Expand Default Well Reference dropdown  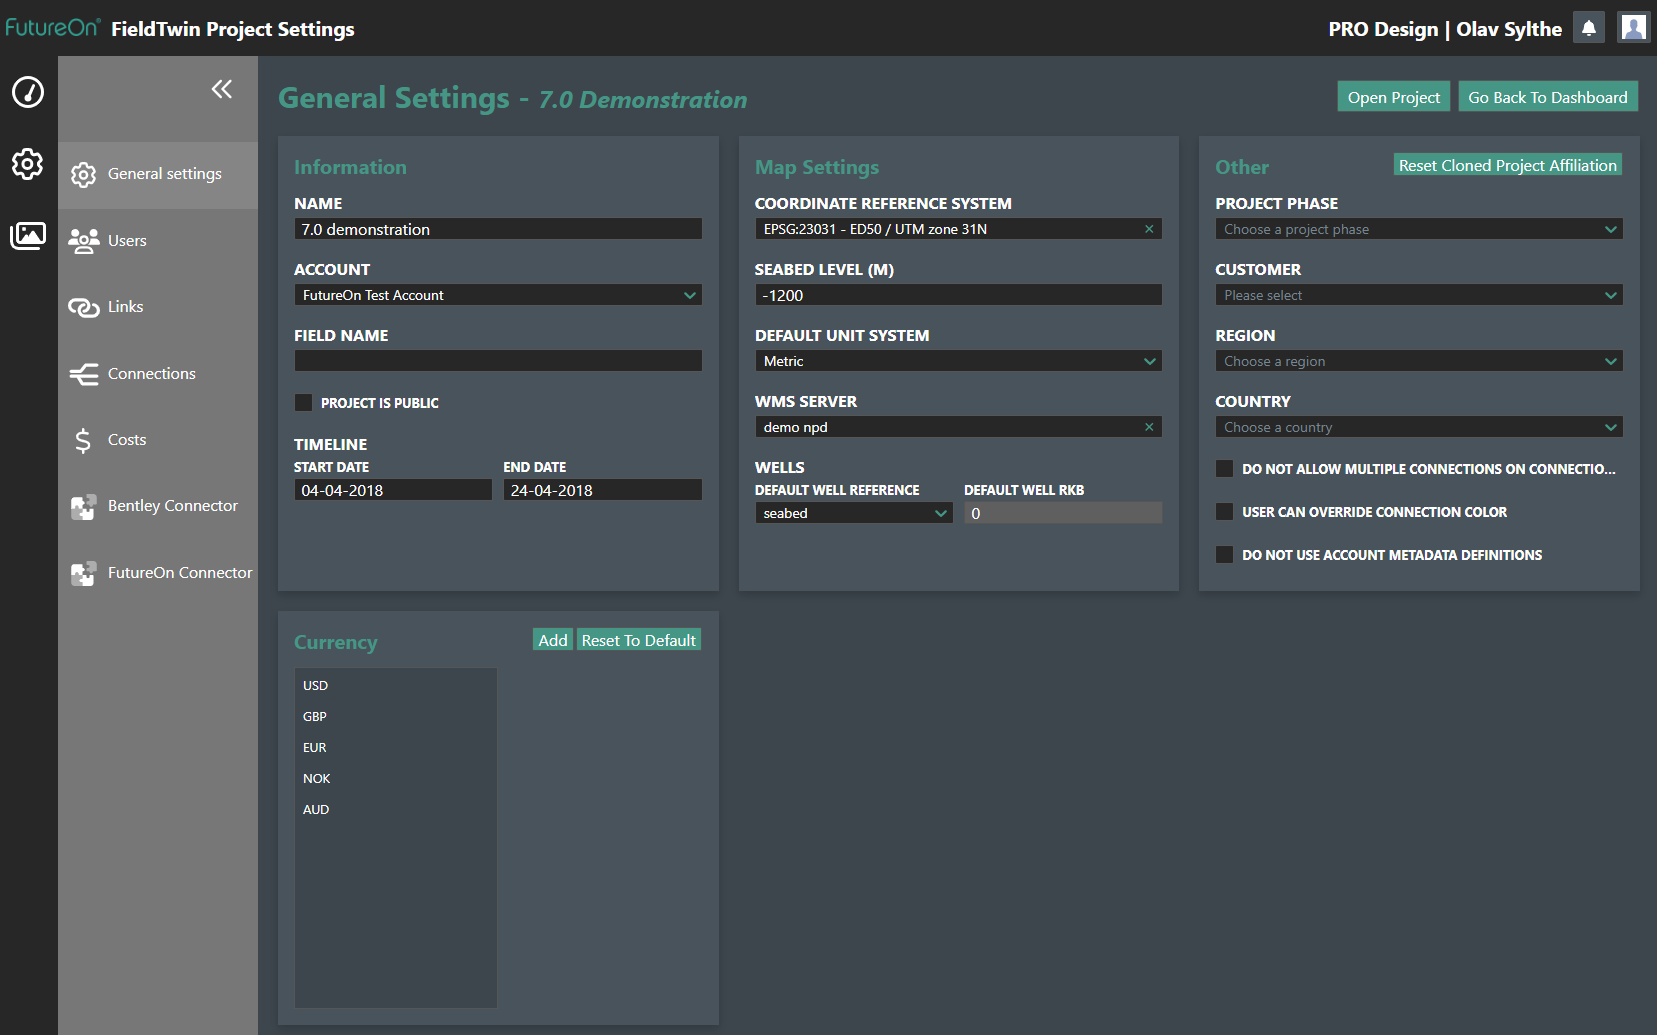[x=853, y=513]
